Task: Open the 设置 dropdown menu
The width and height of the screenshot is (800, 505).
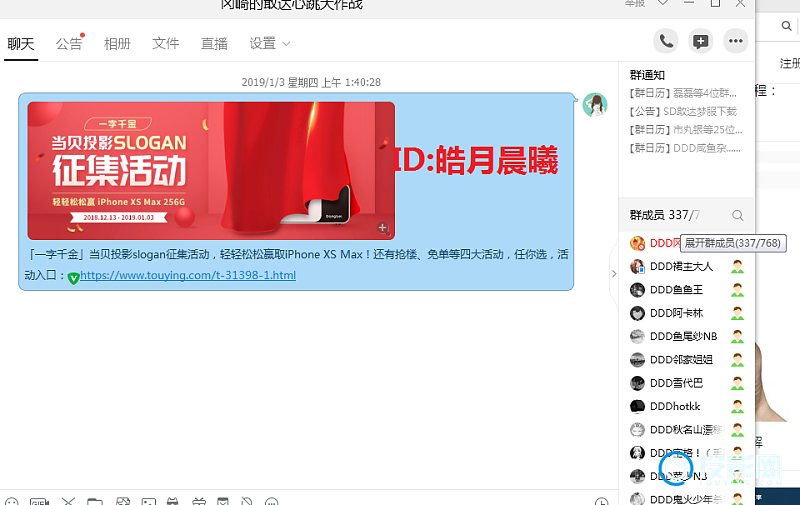Action: click(x=269, y=44)
